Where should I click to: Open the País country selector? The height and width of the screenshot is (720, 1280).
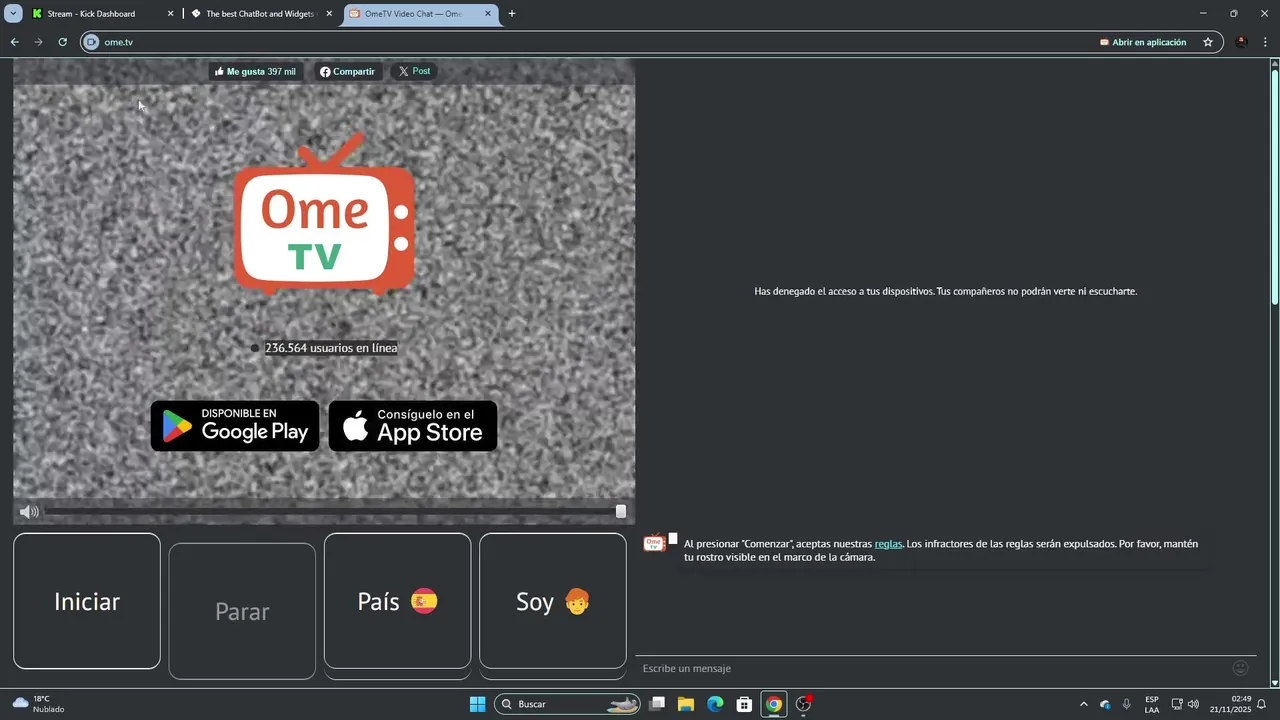[x=397, y=601]
